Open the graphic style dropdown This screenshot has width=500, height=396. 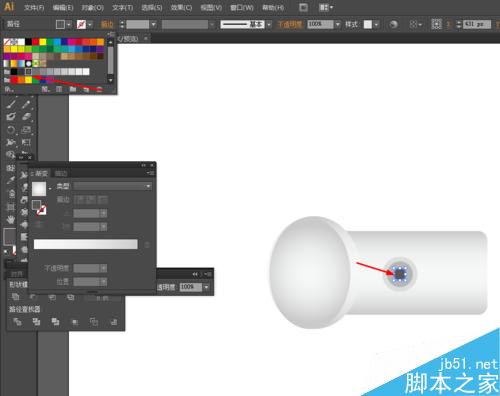[x=376, y=24]
